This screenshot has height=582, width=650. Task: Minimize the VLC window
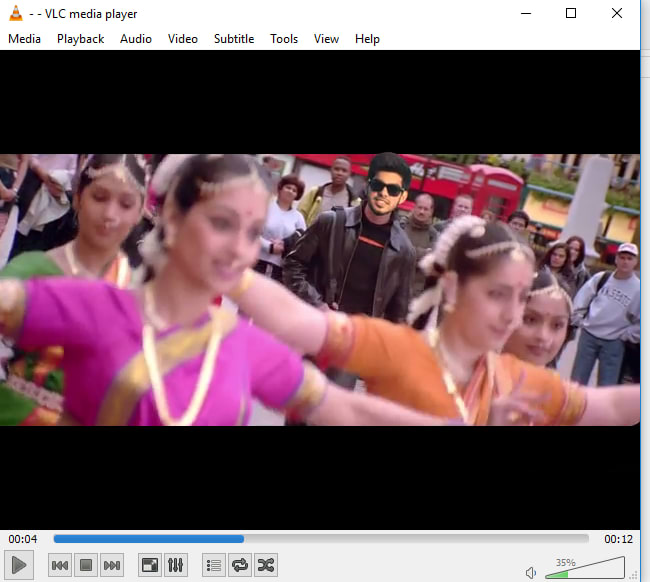(x=526, y=13)
